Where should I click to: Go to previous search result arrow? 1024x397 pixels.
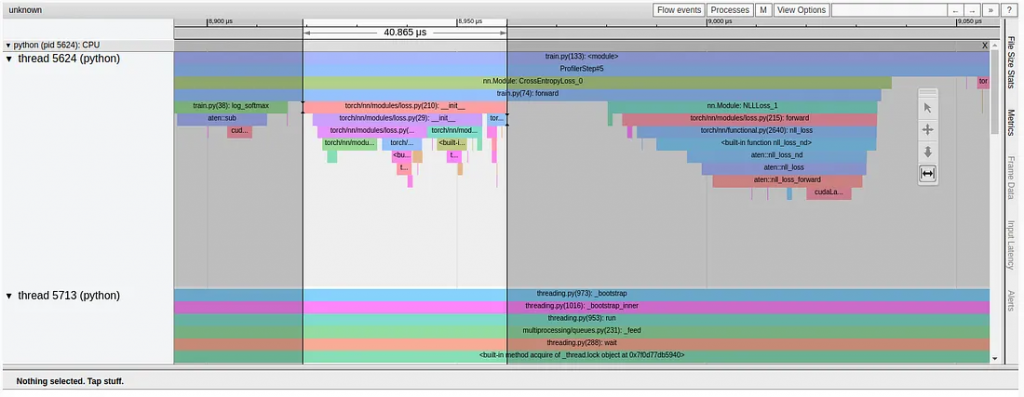coord(955,10)
